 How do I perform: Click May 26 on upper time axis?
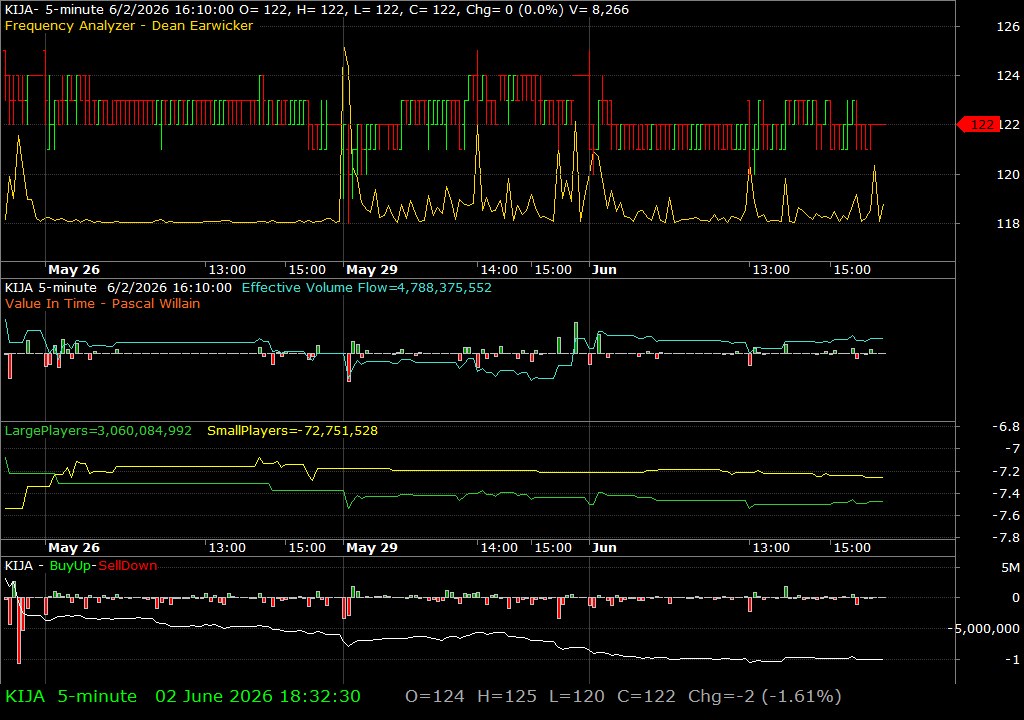click(x=74, y=269)
